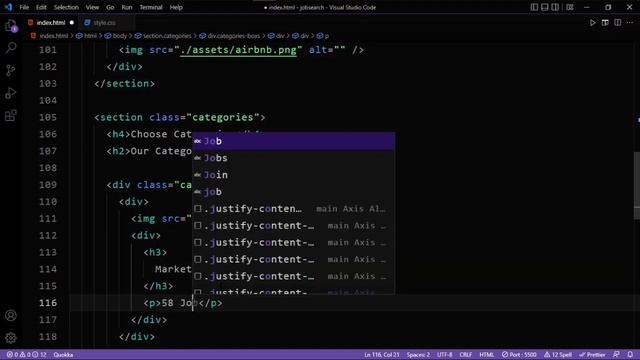Screen dimensions: 640x360
Task: Click Split Editor Right icon
Action: (x=618, y=23)
